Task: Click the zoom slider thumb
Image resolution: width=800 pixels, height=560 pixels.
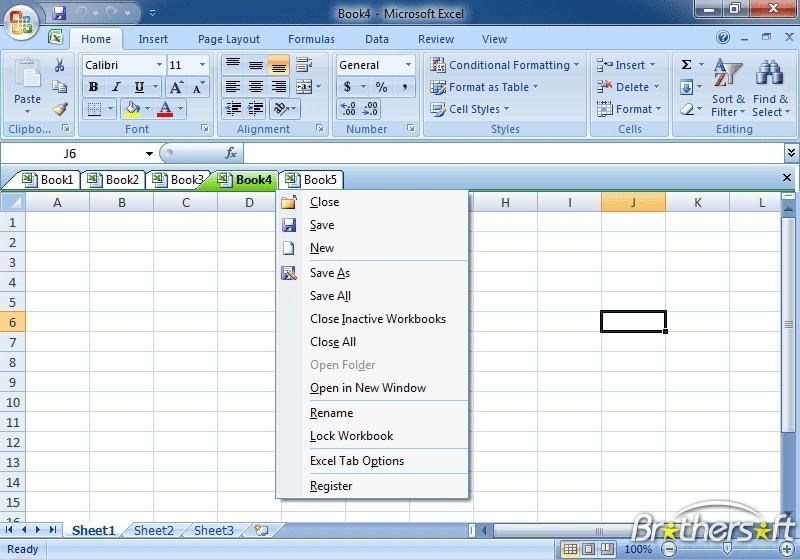Action: (x=728, y=549)
